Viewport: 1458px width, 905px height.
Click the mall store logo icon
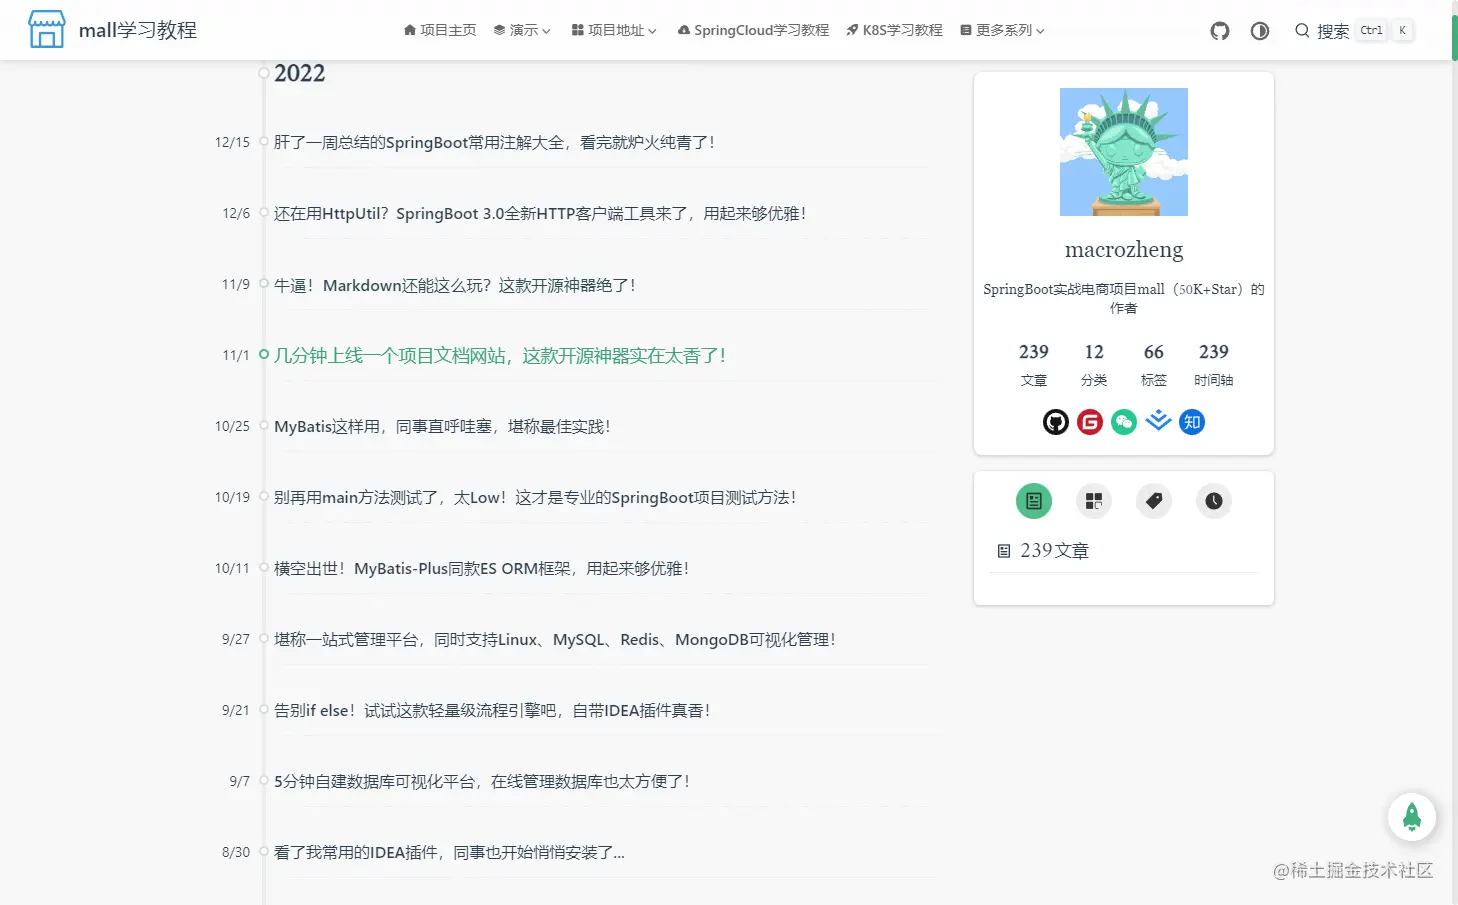[x=47, y=30]
